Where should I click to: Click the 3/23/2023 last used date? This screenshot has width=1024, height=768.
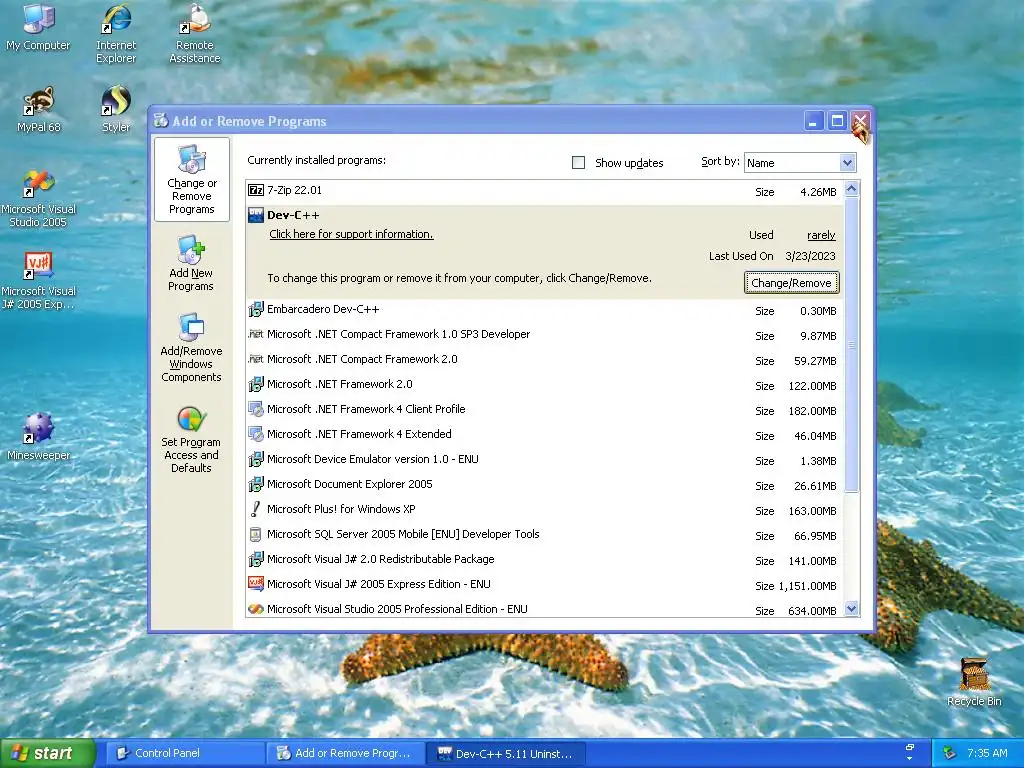pyautogui.click(x=810, y=256)
